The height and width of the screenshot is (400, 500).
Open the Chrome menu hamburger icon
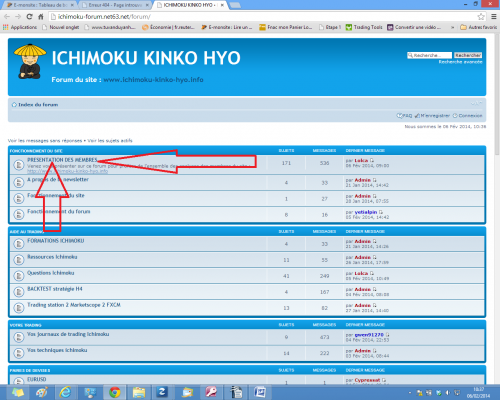[494, 17]
